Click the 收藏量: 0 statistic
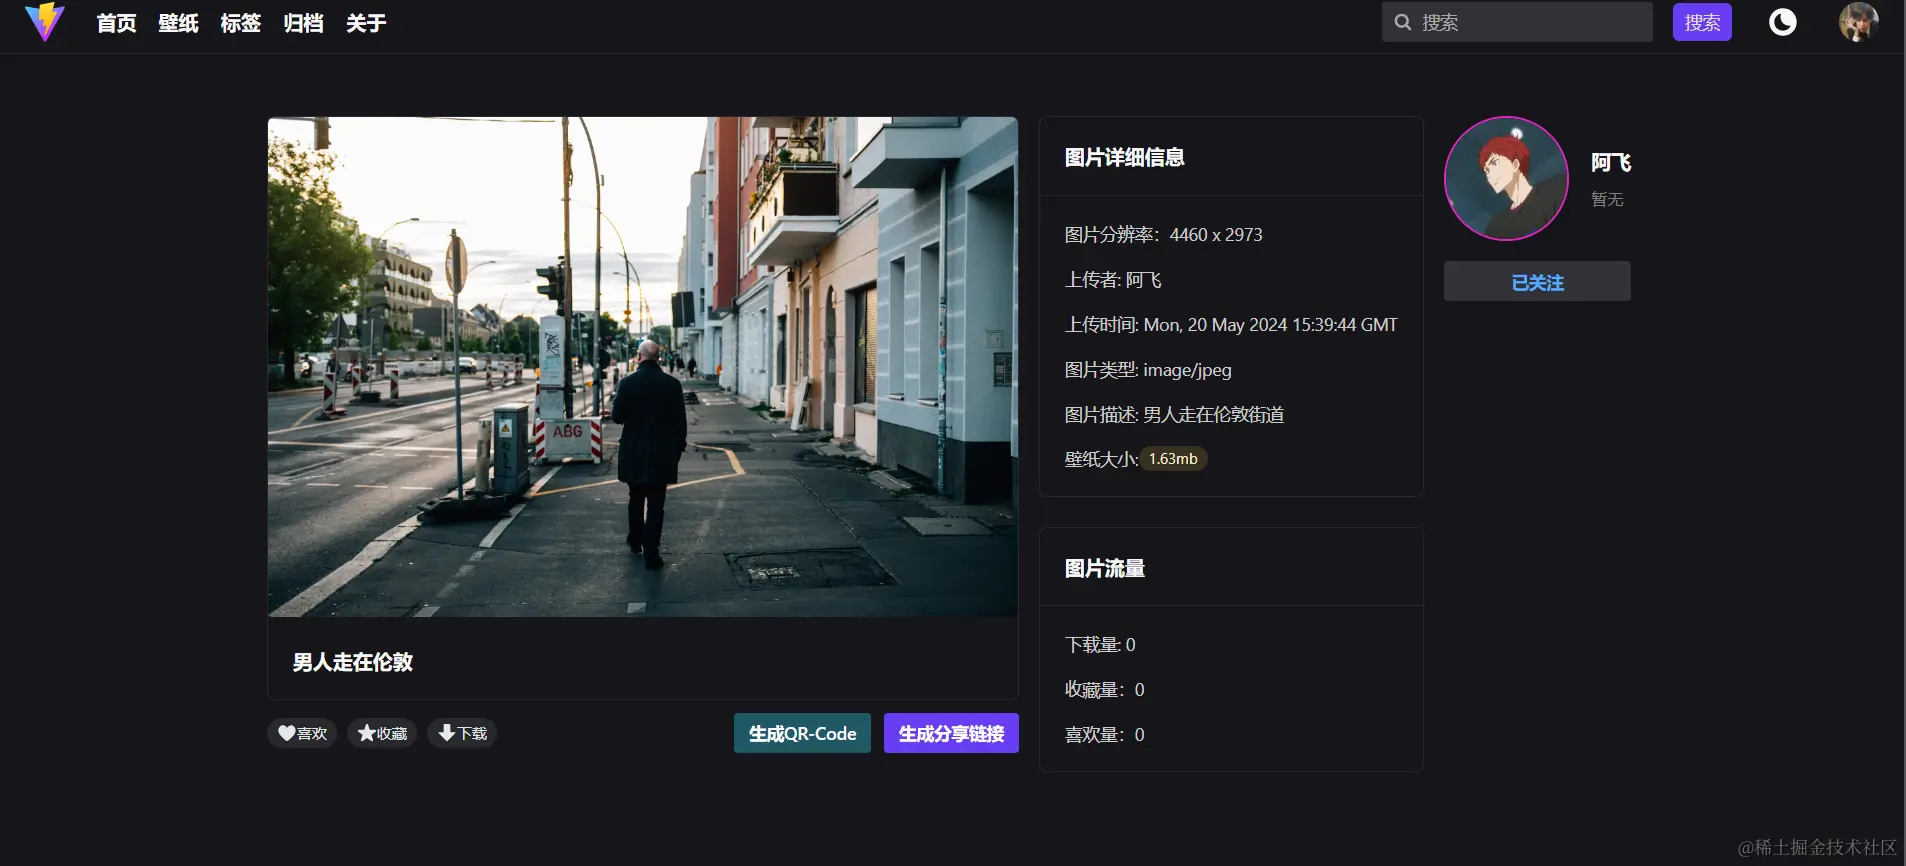 1104,690
